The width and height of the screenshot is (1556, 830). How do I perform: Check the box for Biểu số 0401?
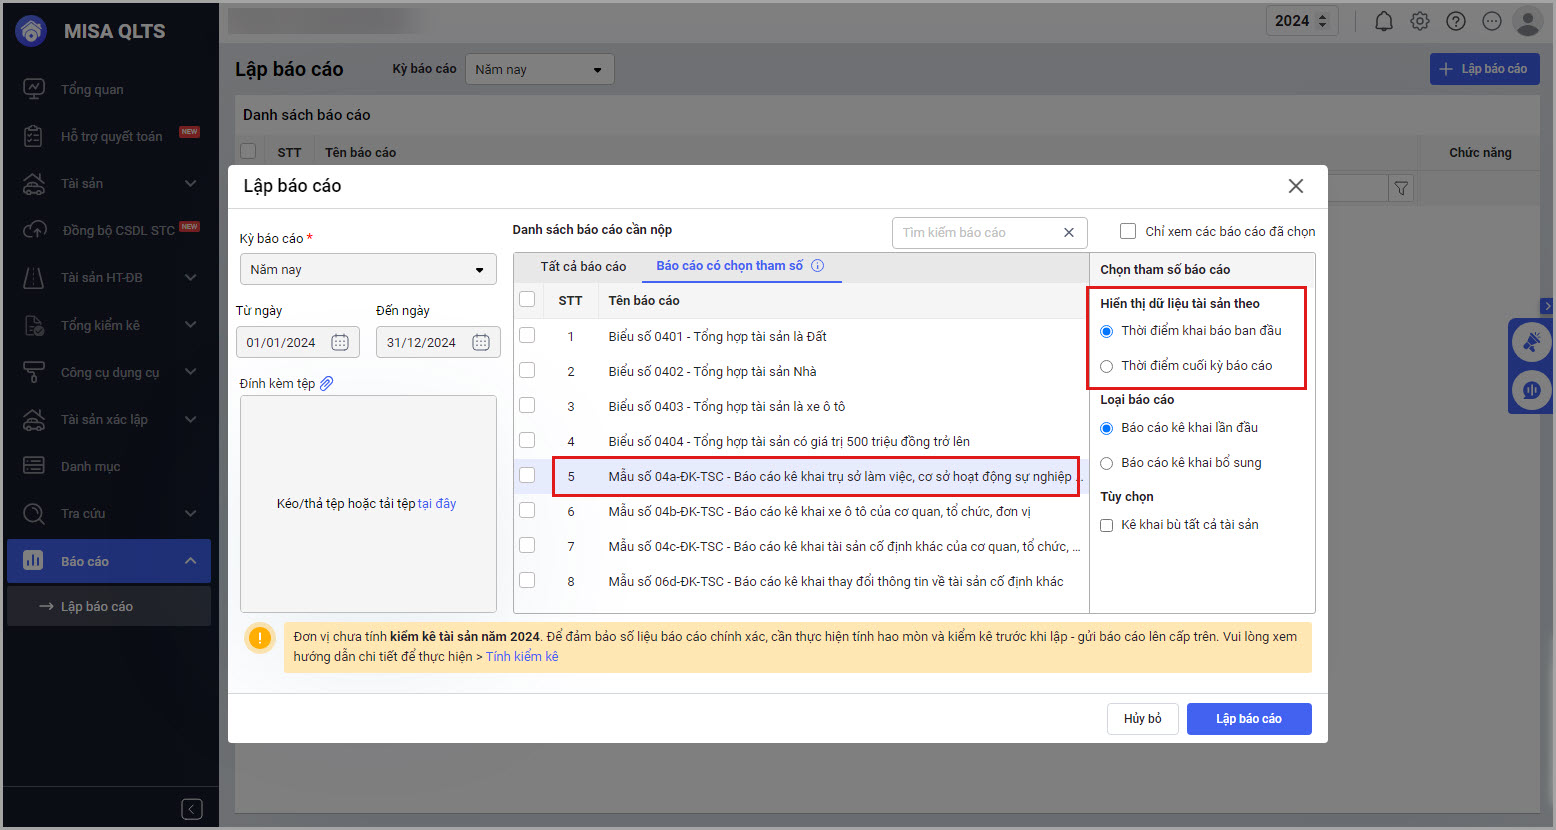tap(527, 336)
